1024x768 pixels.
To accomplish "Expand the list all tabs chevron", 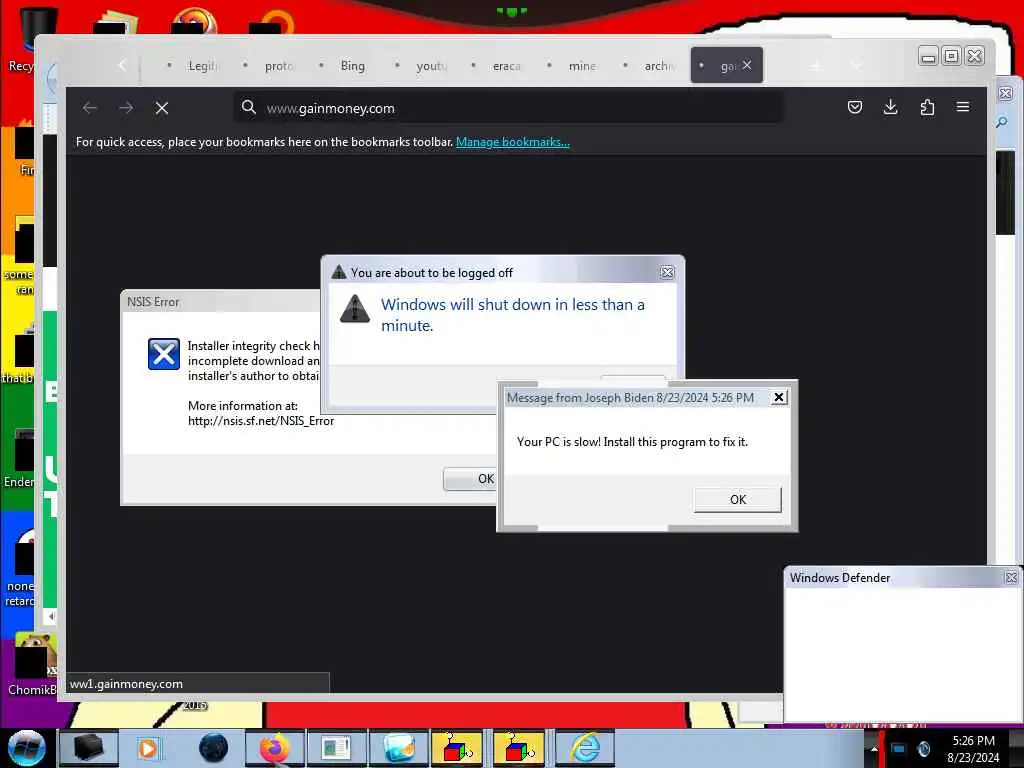I will [x=856, y=65].
